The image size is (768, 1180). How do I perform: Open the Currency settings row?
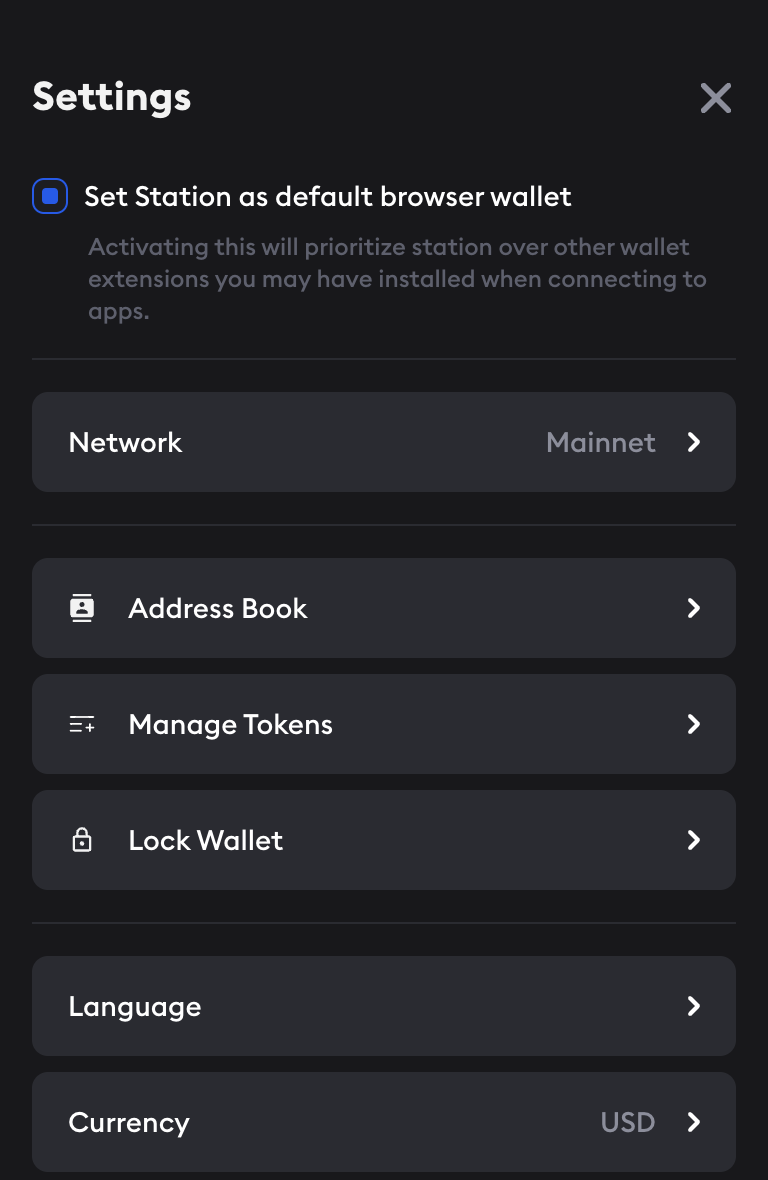click(129, 1122)
